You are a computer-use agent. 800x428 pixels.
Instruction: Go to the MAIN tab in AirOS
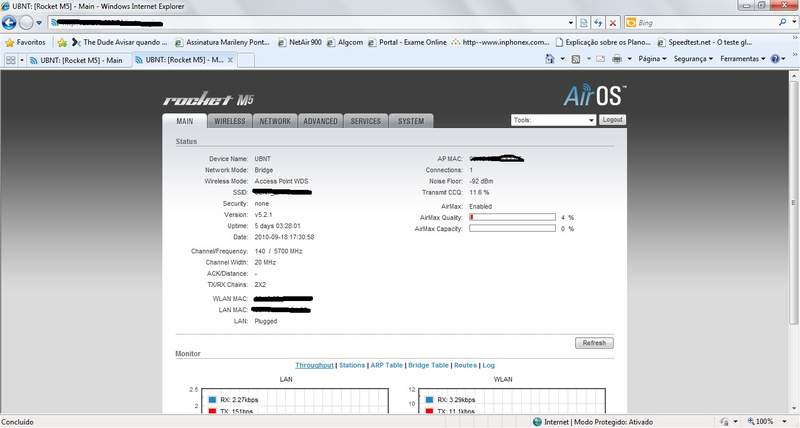(185, 121)
